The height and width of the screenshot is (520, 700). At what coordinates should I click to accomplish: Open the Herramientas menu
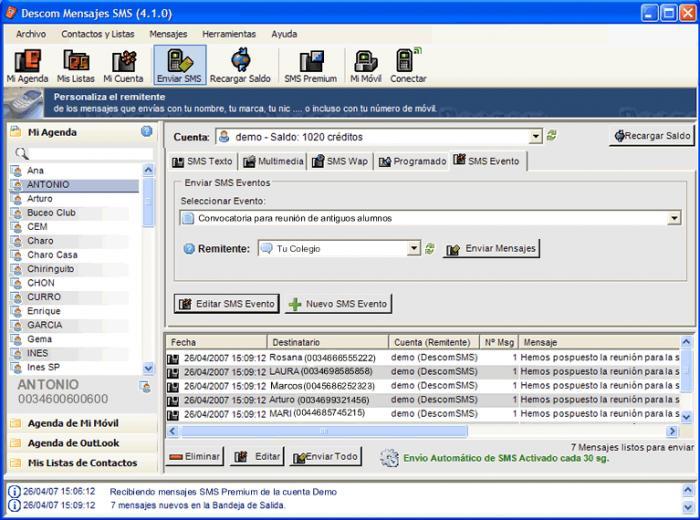(229, 34)
